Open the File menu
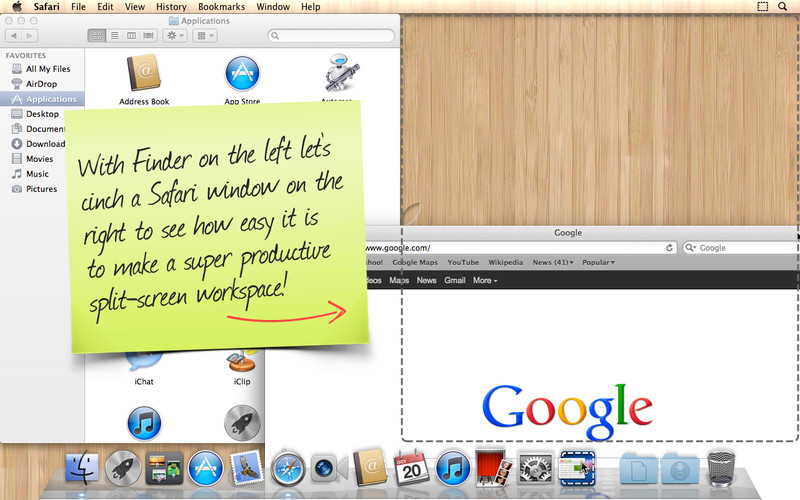The width and height of the screenshot is (800, 500). (78, 7)
